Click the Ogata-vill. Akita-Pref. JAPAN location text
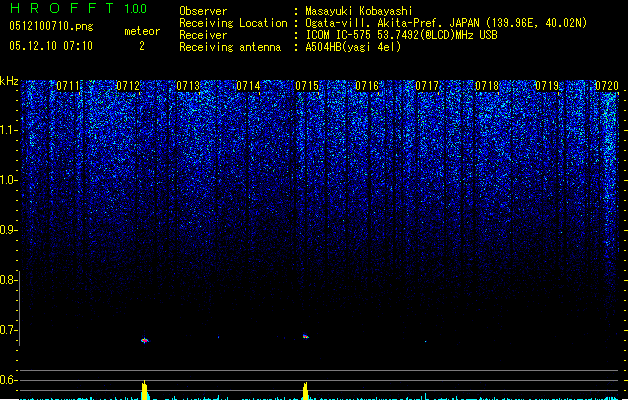Screen dimensions: 629x400 click(446, 23)
